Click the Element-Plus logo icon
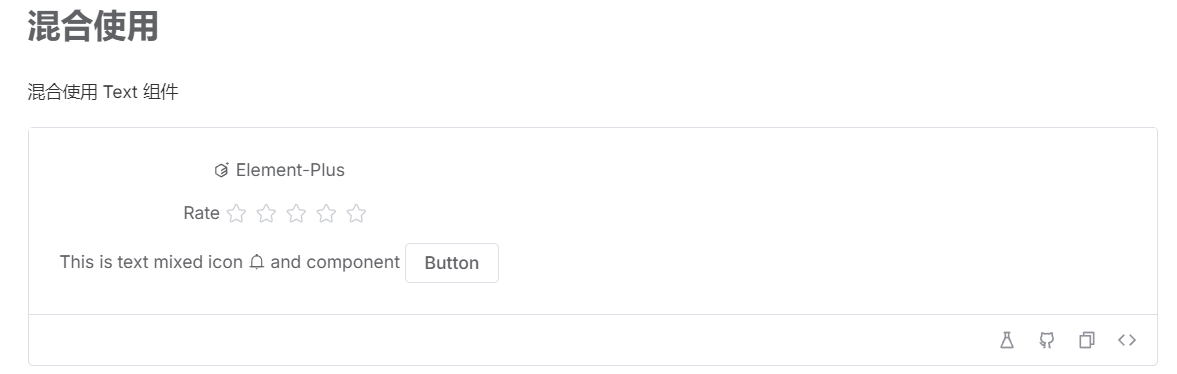The width and height of the screenshot is (1177, 374). [221, 170]
